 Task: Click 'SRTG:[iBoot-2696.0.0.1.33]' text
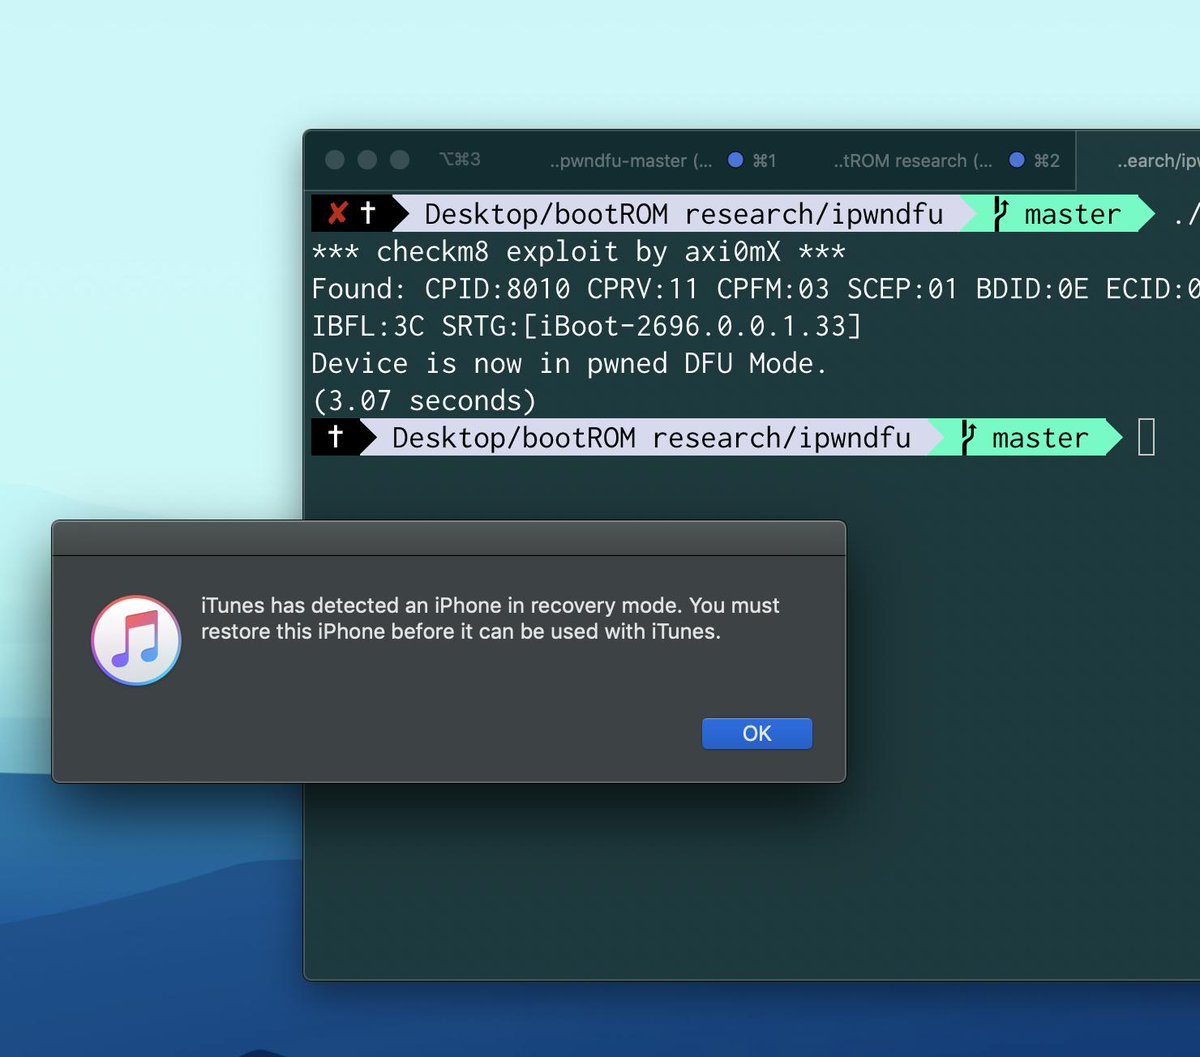click(x=652, y=326)
